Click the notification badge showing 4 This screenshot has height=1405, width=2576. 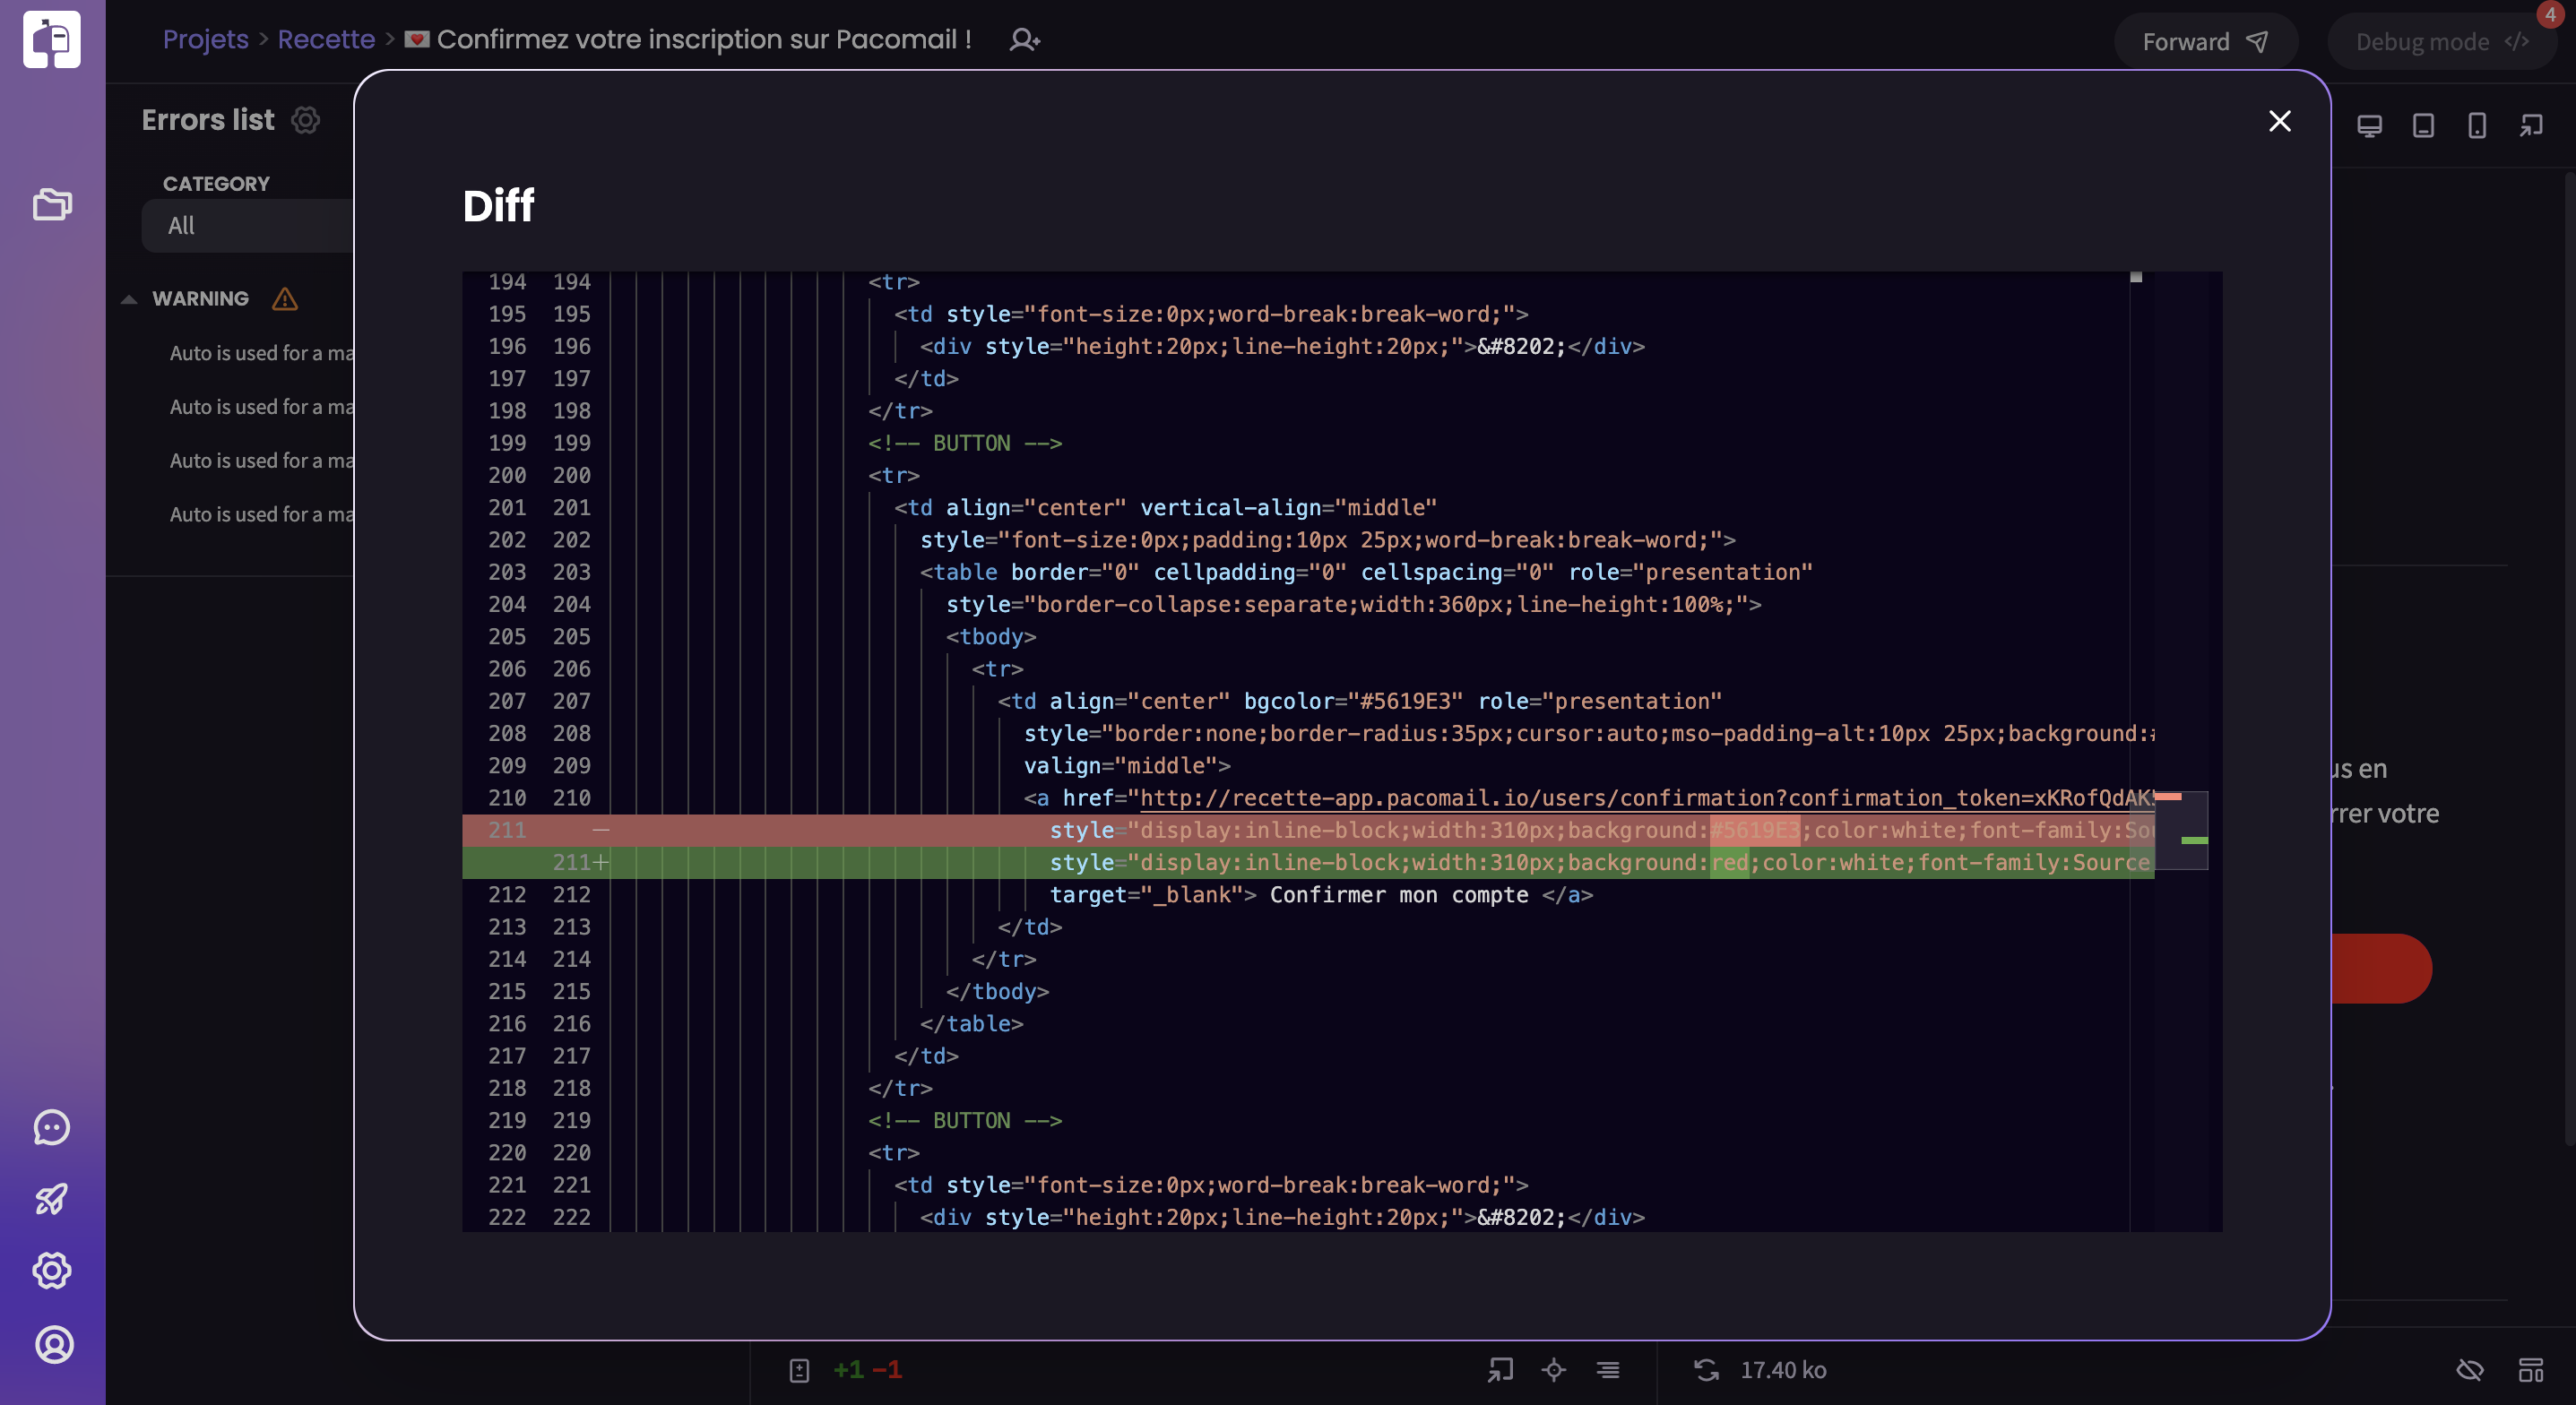(x=2549, y=14)
